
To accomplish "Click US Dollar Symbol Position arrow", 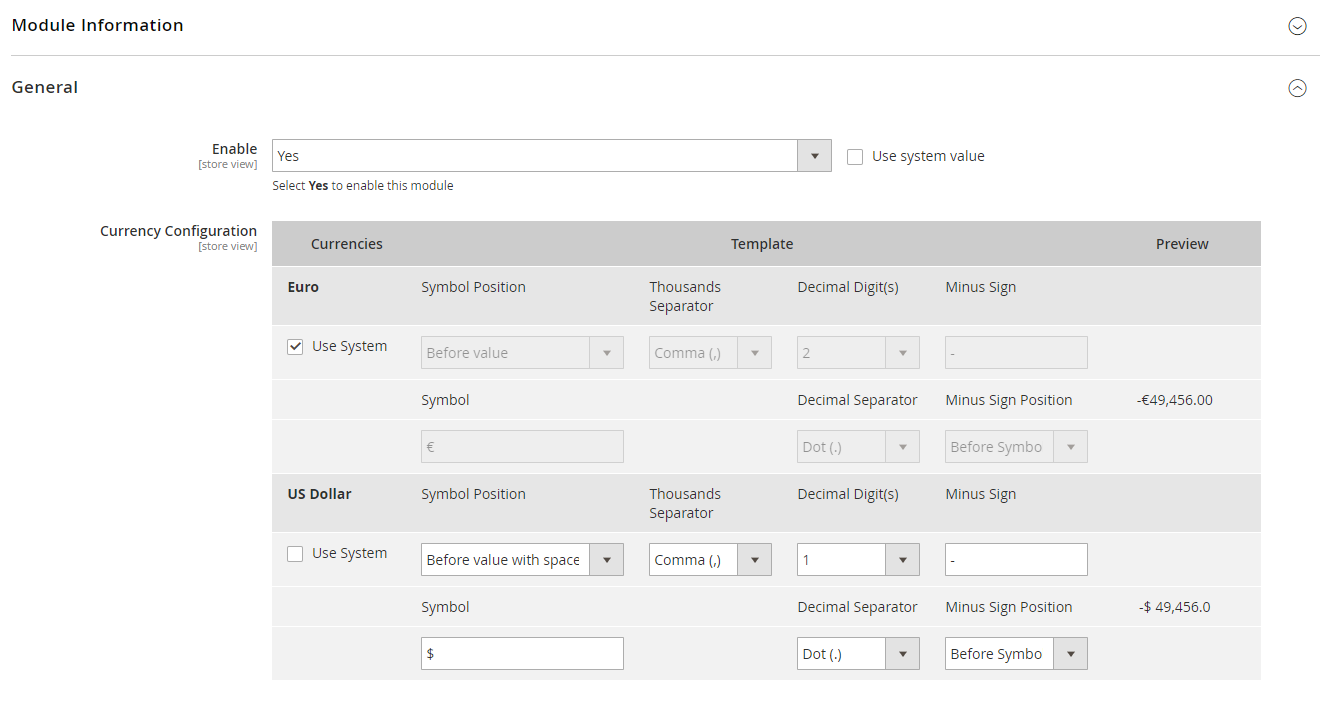I will tap(606, 560).
